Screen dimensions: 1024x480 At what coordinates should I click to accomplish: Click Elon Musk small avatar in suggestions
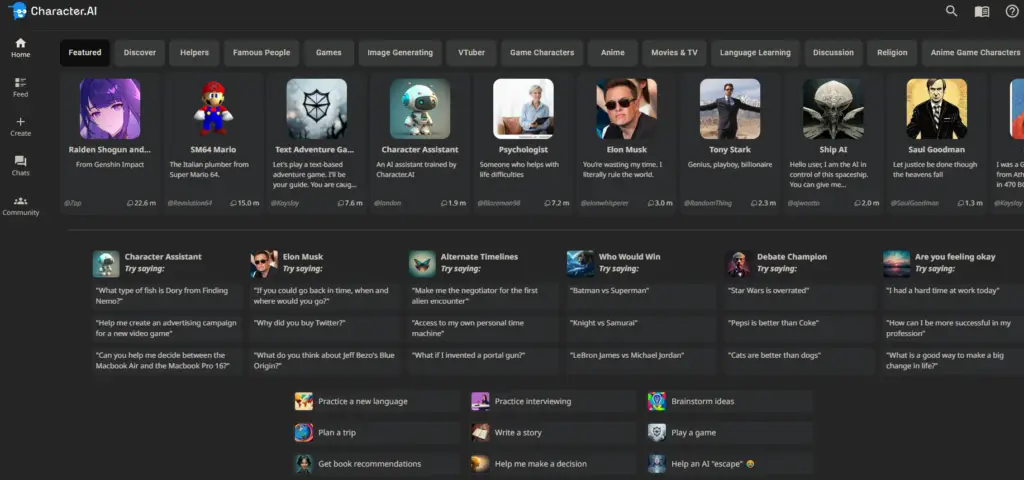[264, 264]
